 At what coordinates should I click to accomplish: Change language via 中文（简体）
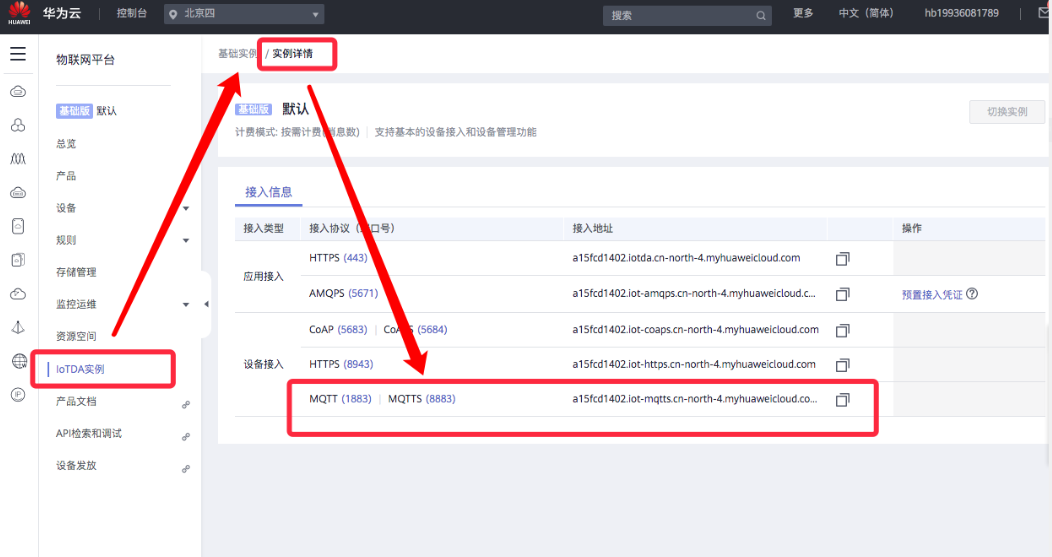click(866, 13)
